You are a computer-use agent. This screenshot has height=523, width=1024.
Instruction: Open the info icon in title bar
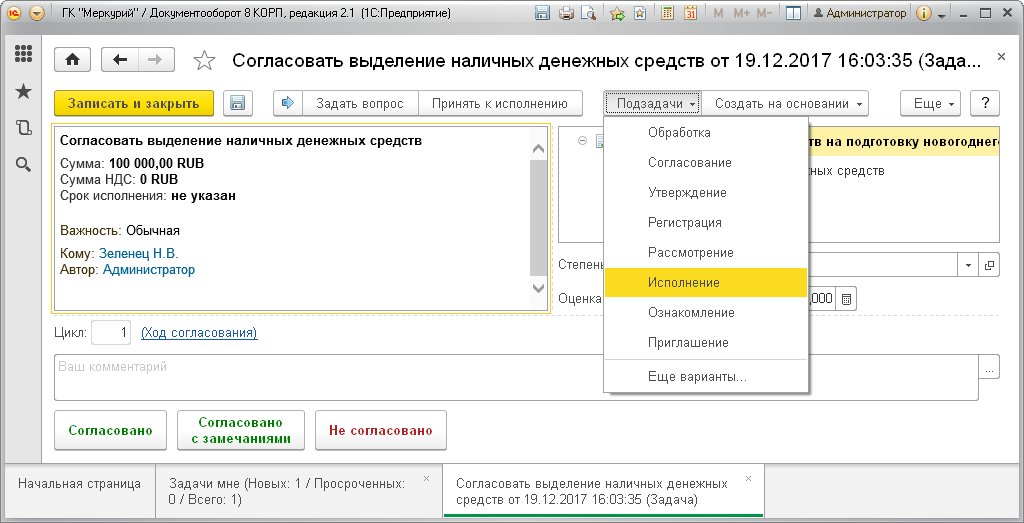point(923,13)
